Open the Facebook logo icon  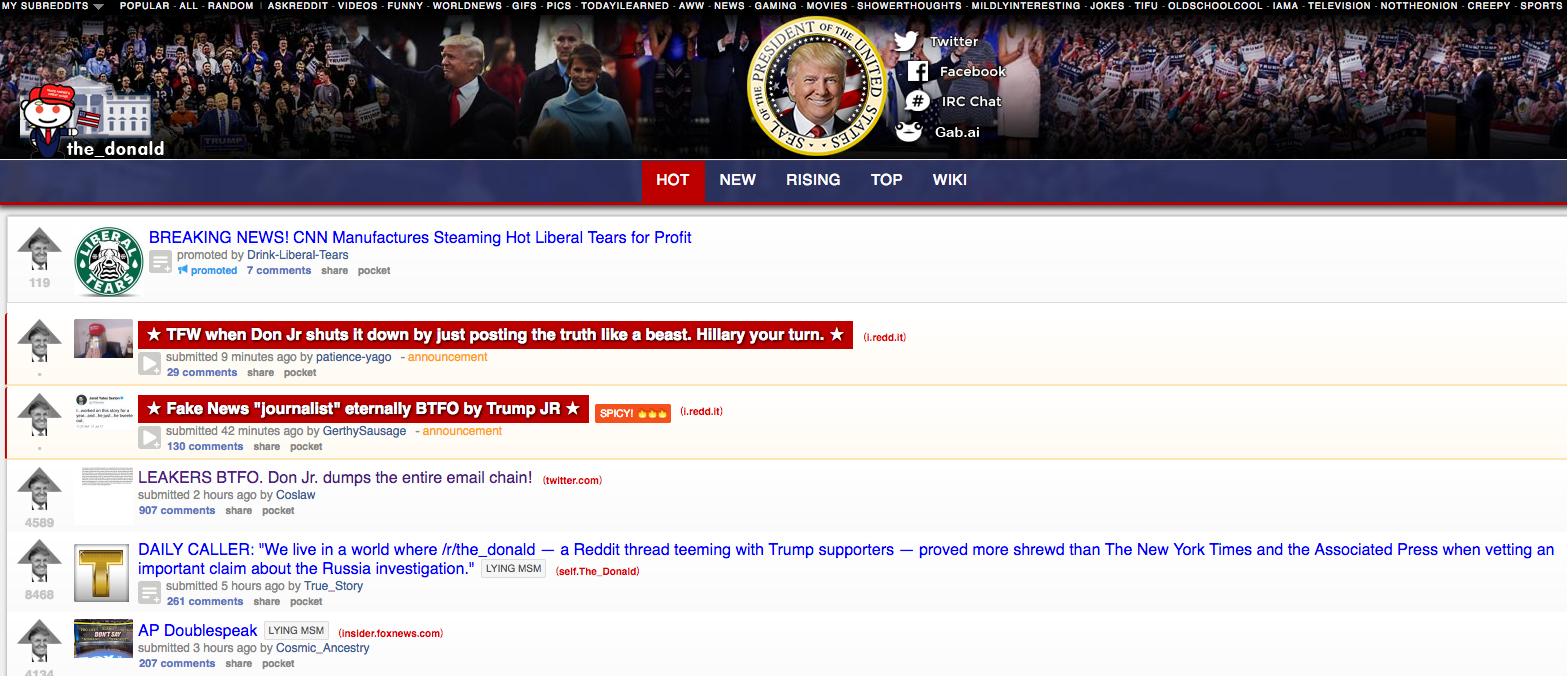pyautogui.click(x=917, y=71)
